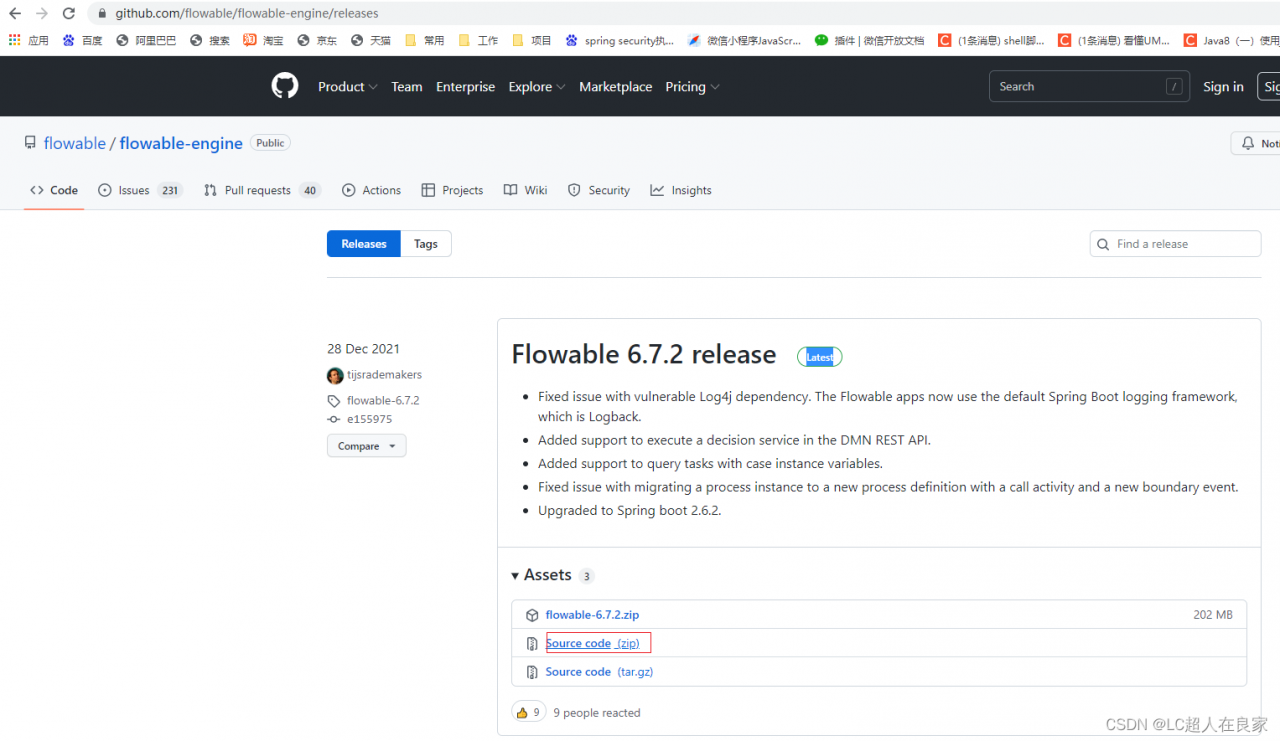Open the 京东 bookmark
The height and width of the screenshot is (741, 1280).
317,40
